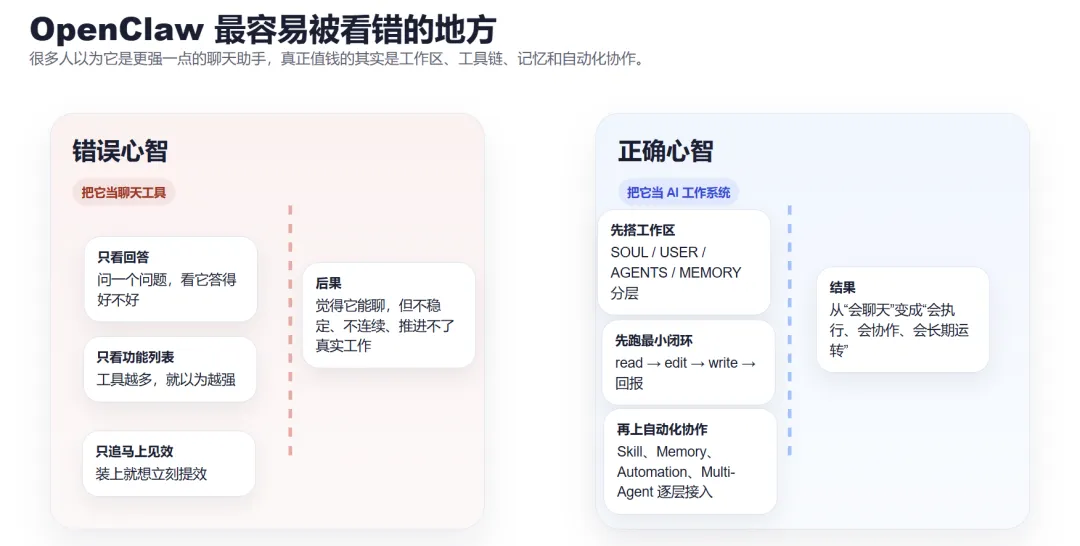Open the '先跑最小闭环' card
Viewport: 1080px width, 546px height.
689,363
